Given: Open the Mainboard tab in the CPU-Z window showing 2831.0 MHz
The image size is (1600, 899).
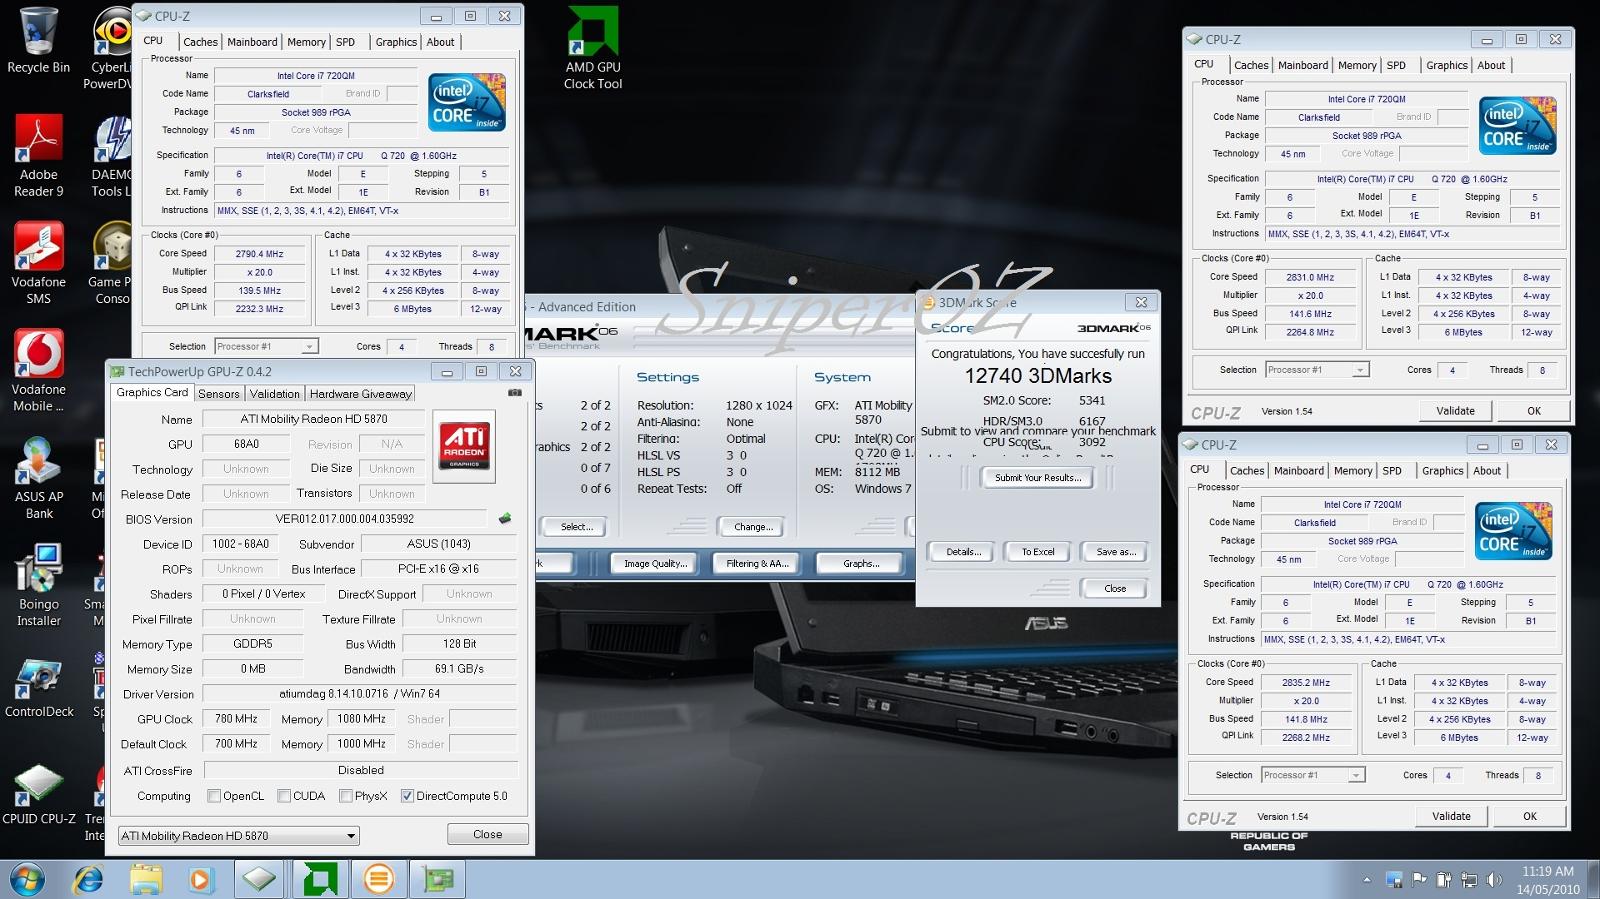Looking at the screenshot, I should (x=1303, y=65).
